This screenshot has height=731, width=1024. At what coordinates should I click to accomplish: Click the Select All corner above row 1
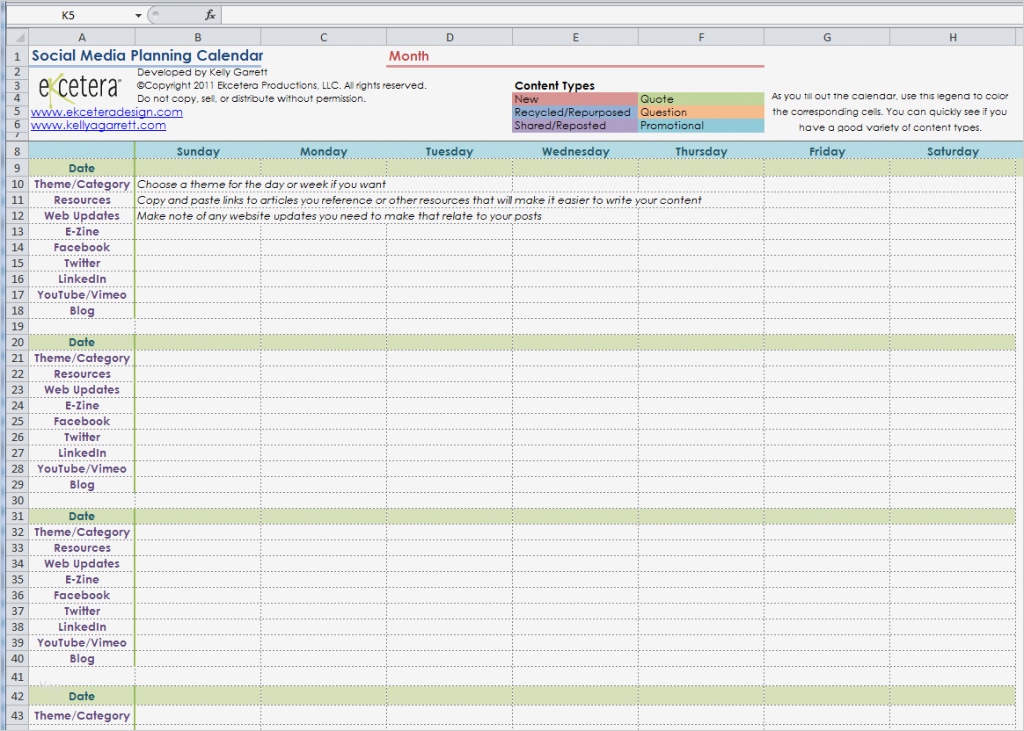coord(18,35)
